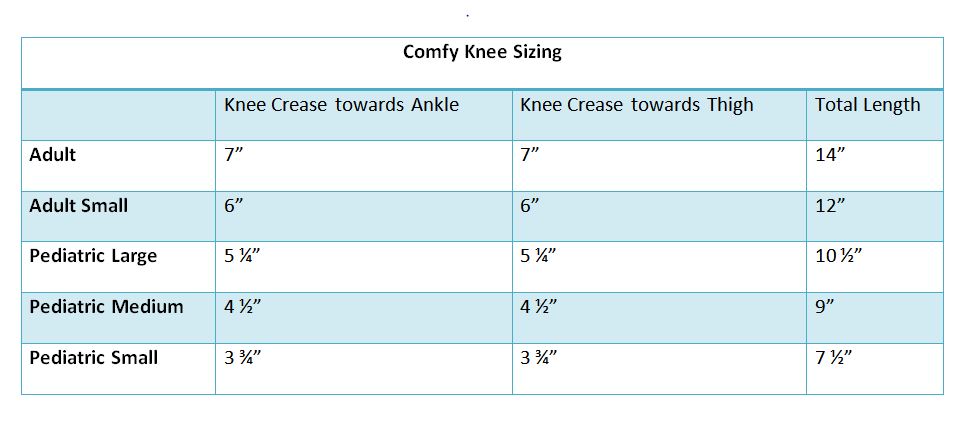Select the Knee Crease towards Thigh header

pyautogui.click(x=637, y=105)
